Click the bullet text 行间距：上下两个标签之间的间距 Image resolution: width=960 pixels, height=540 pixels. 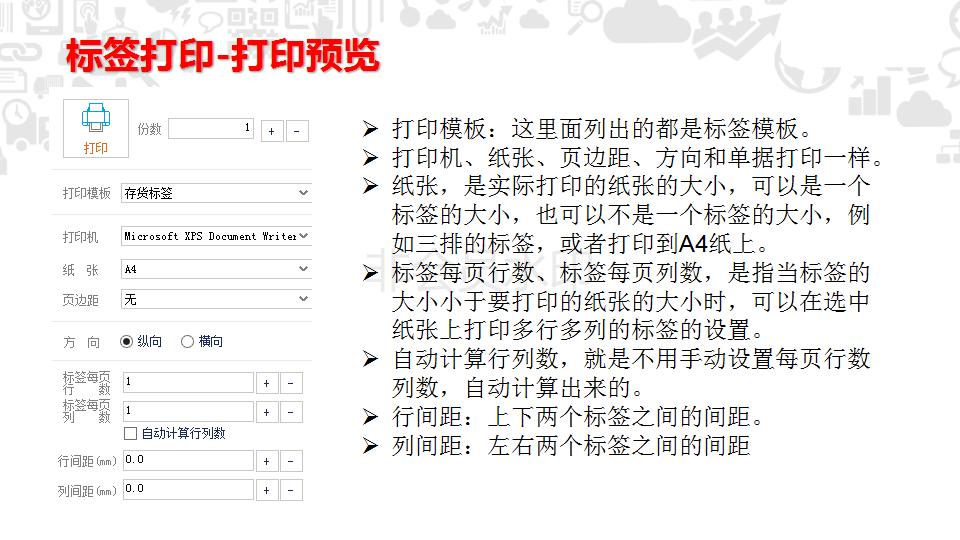(x=579, y=417)
